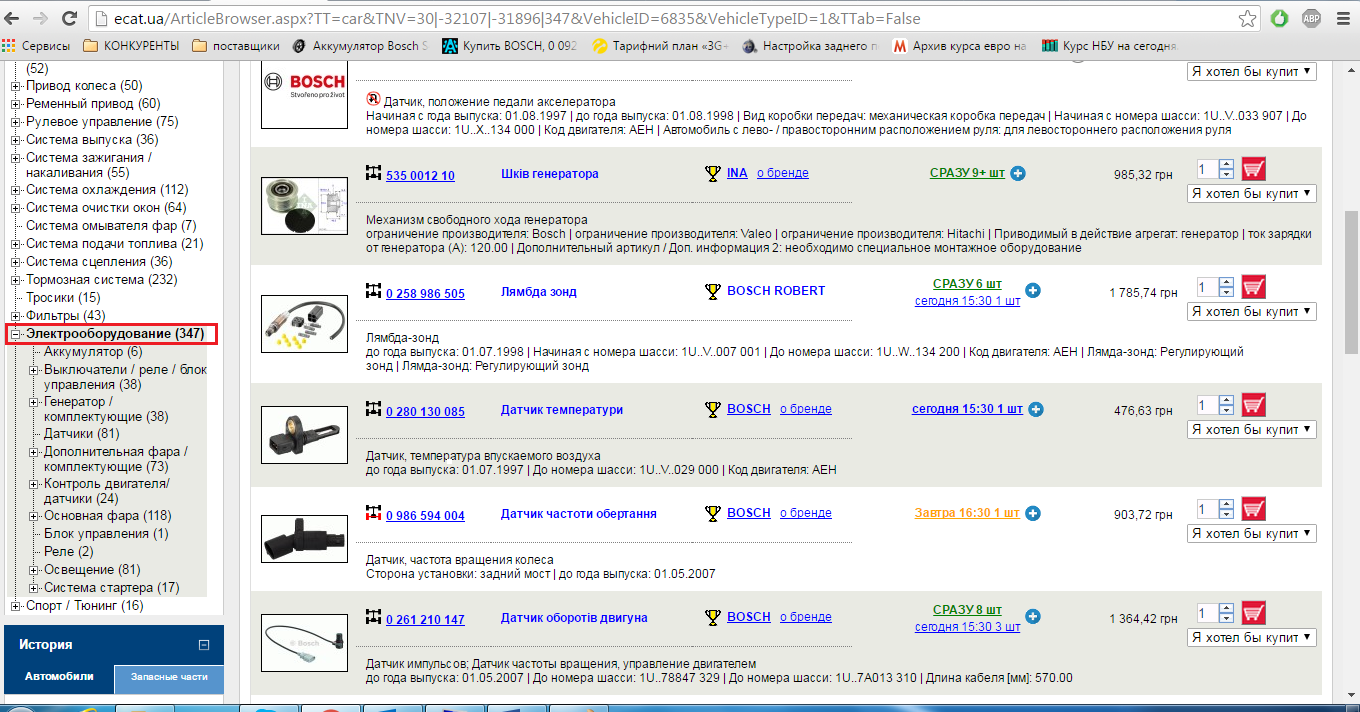1360x712 pixels.
Task: Add Лямбда зонд to cart via red cart icon
Action: click(x=1253, y=287)
